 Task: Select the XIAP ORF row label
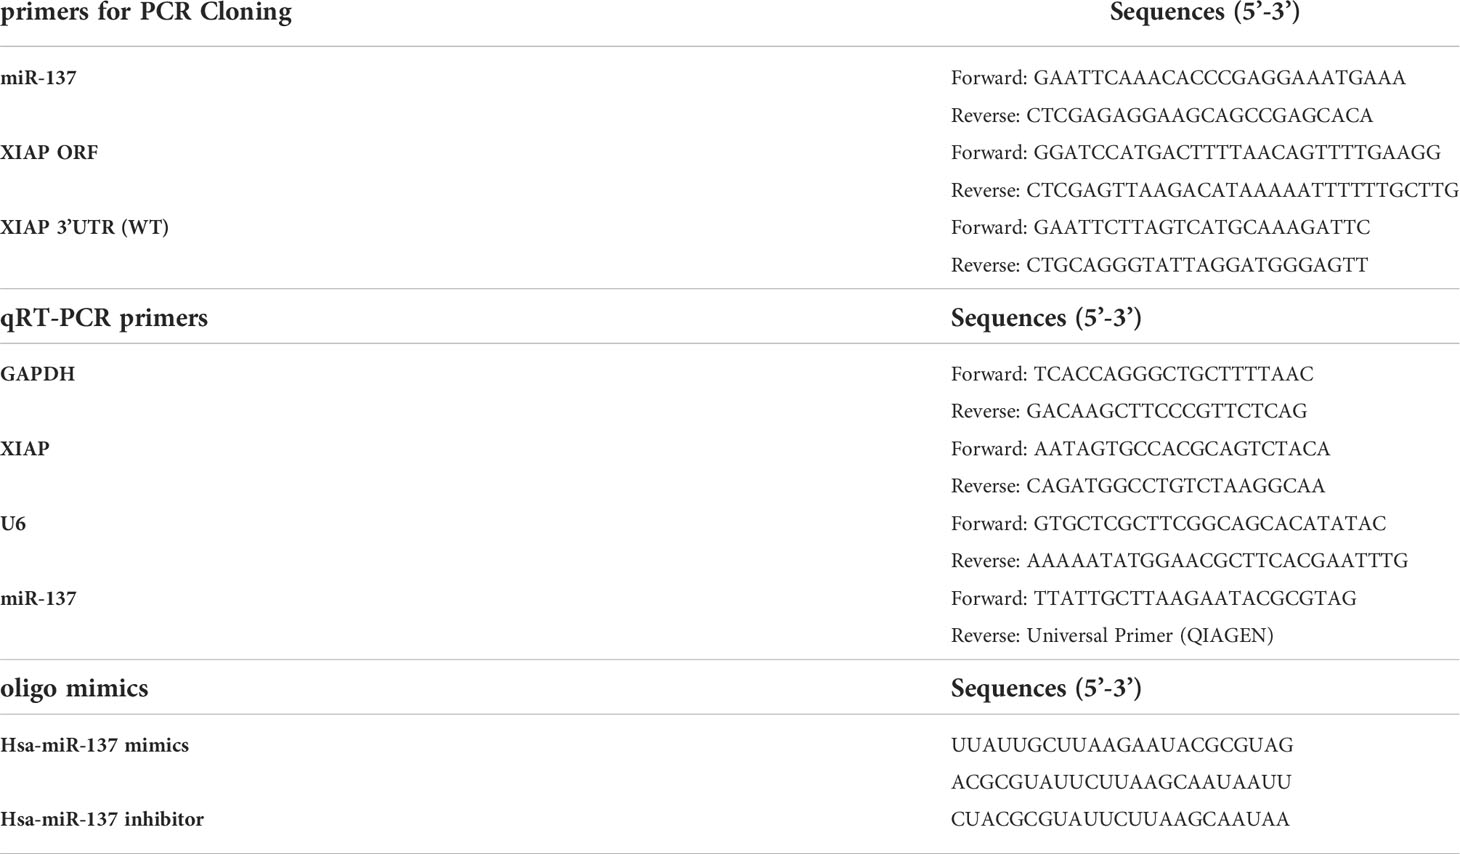click(x=49, y=153)
